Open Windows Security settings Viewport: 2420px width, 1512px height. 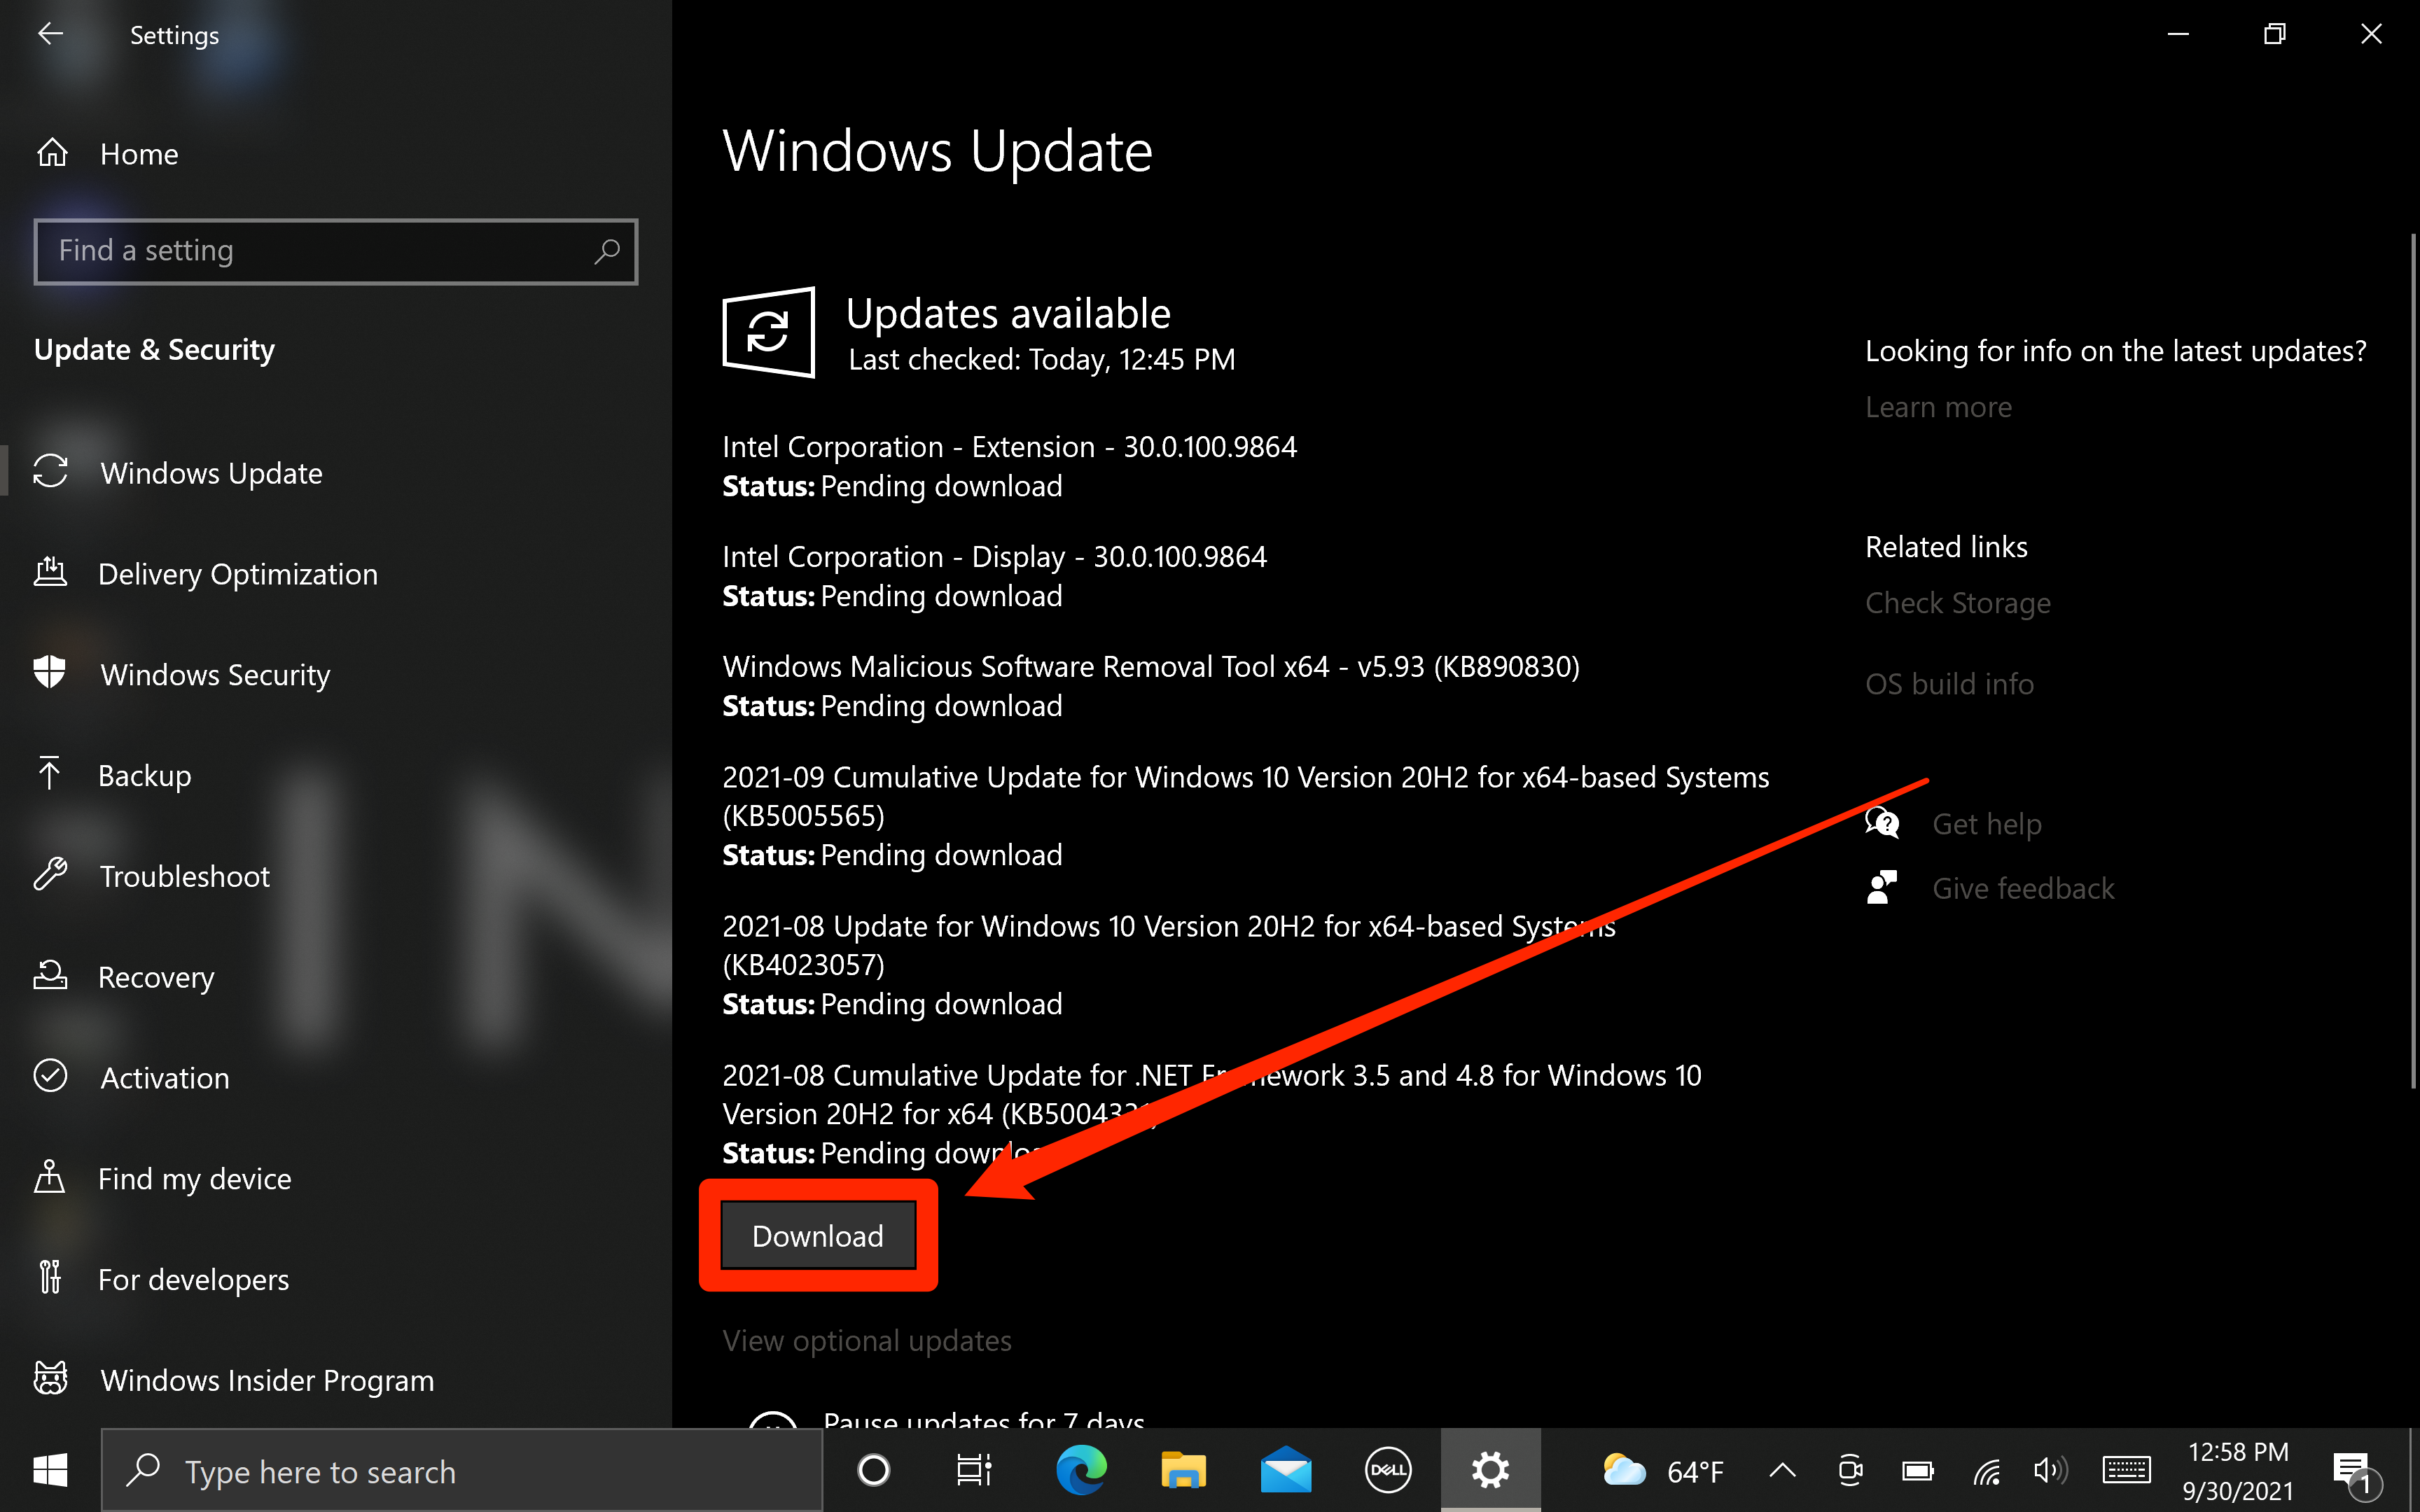pyautogui.click(x=214, y=674)
